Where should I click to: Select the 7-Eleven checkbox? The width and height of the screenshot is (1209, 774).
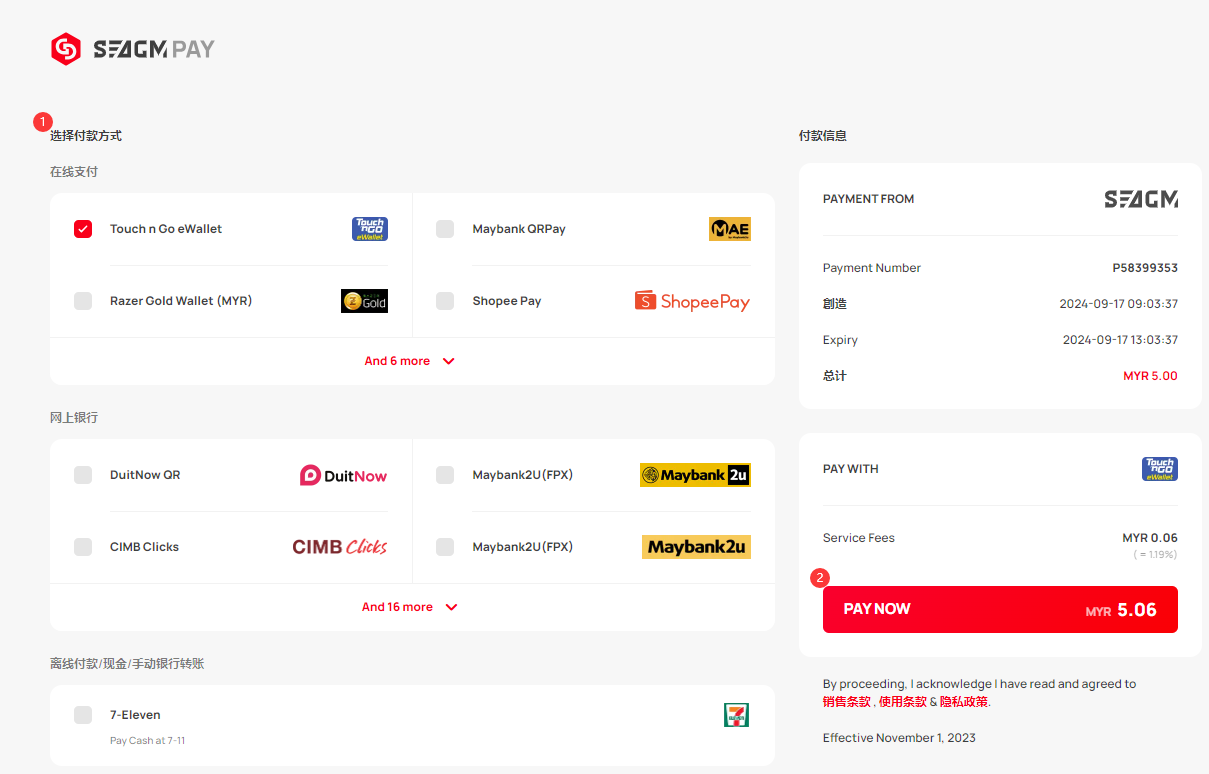tap(83, 715)
